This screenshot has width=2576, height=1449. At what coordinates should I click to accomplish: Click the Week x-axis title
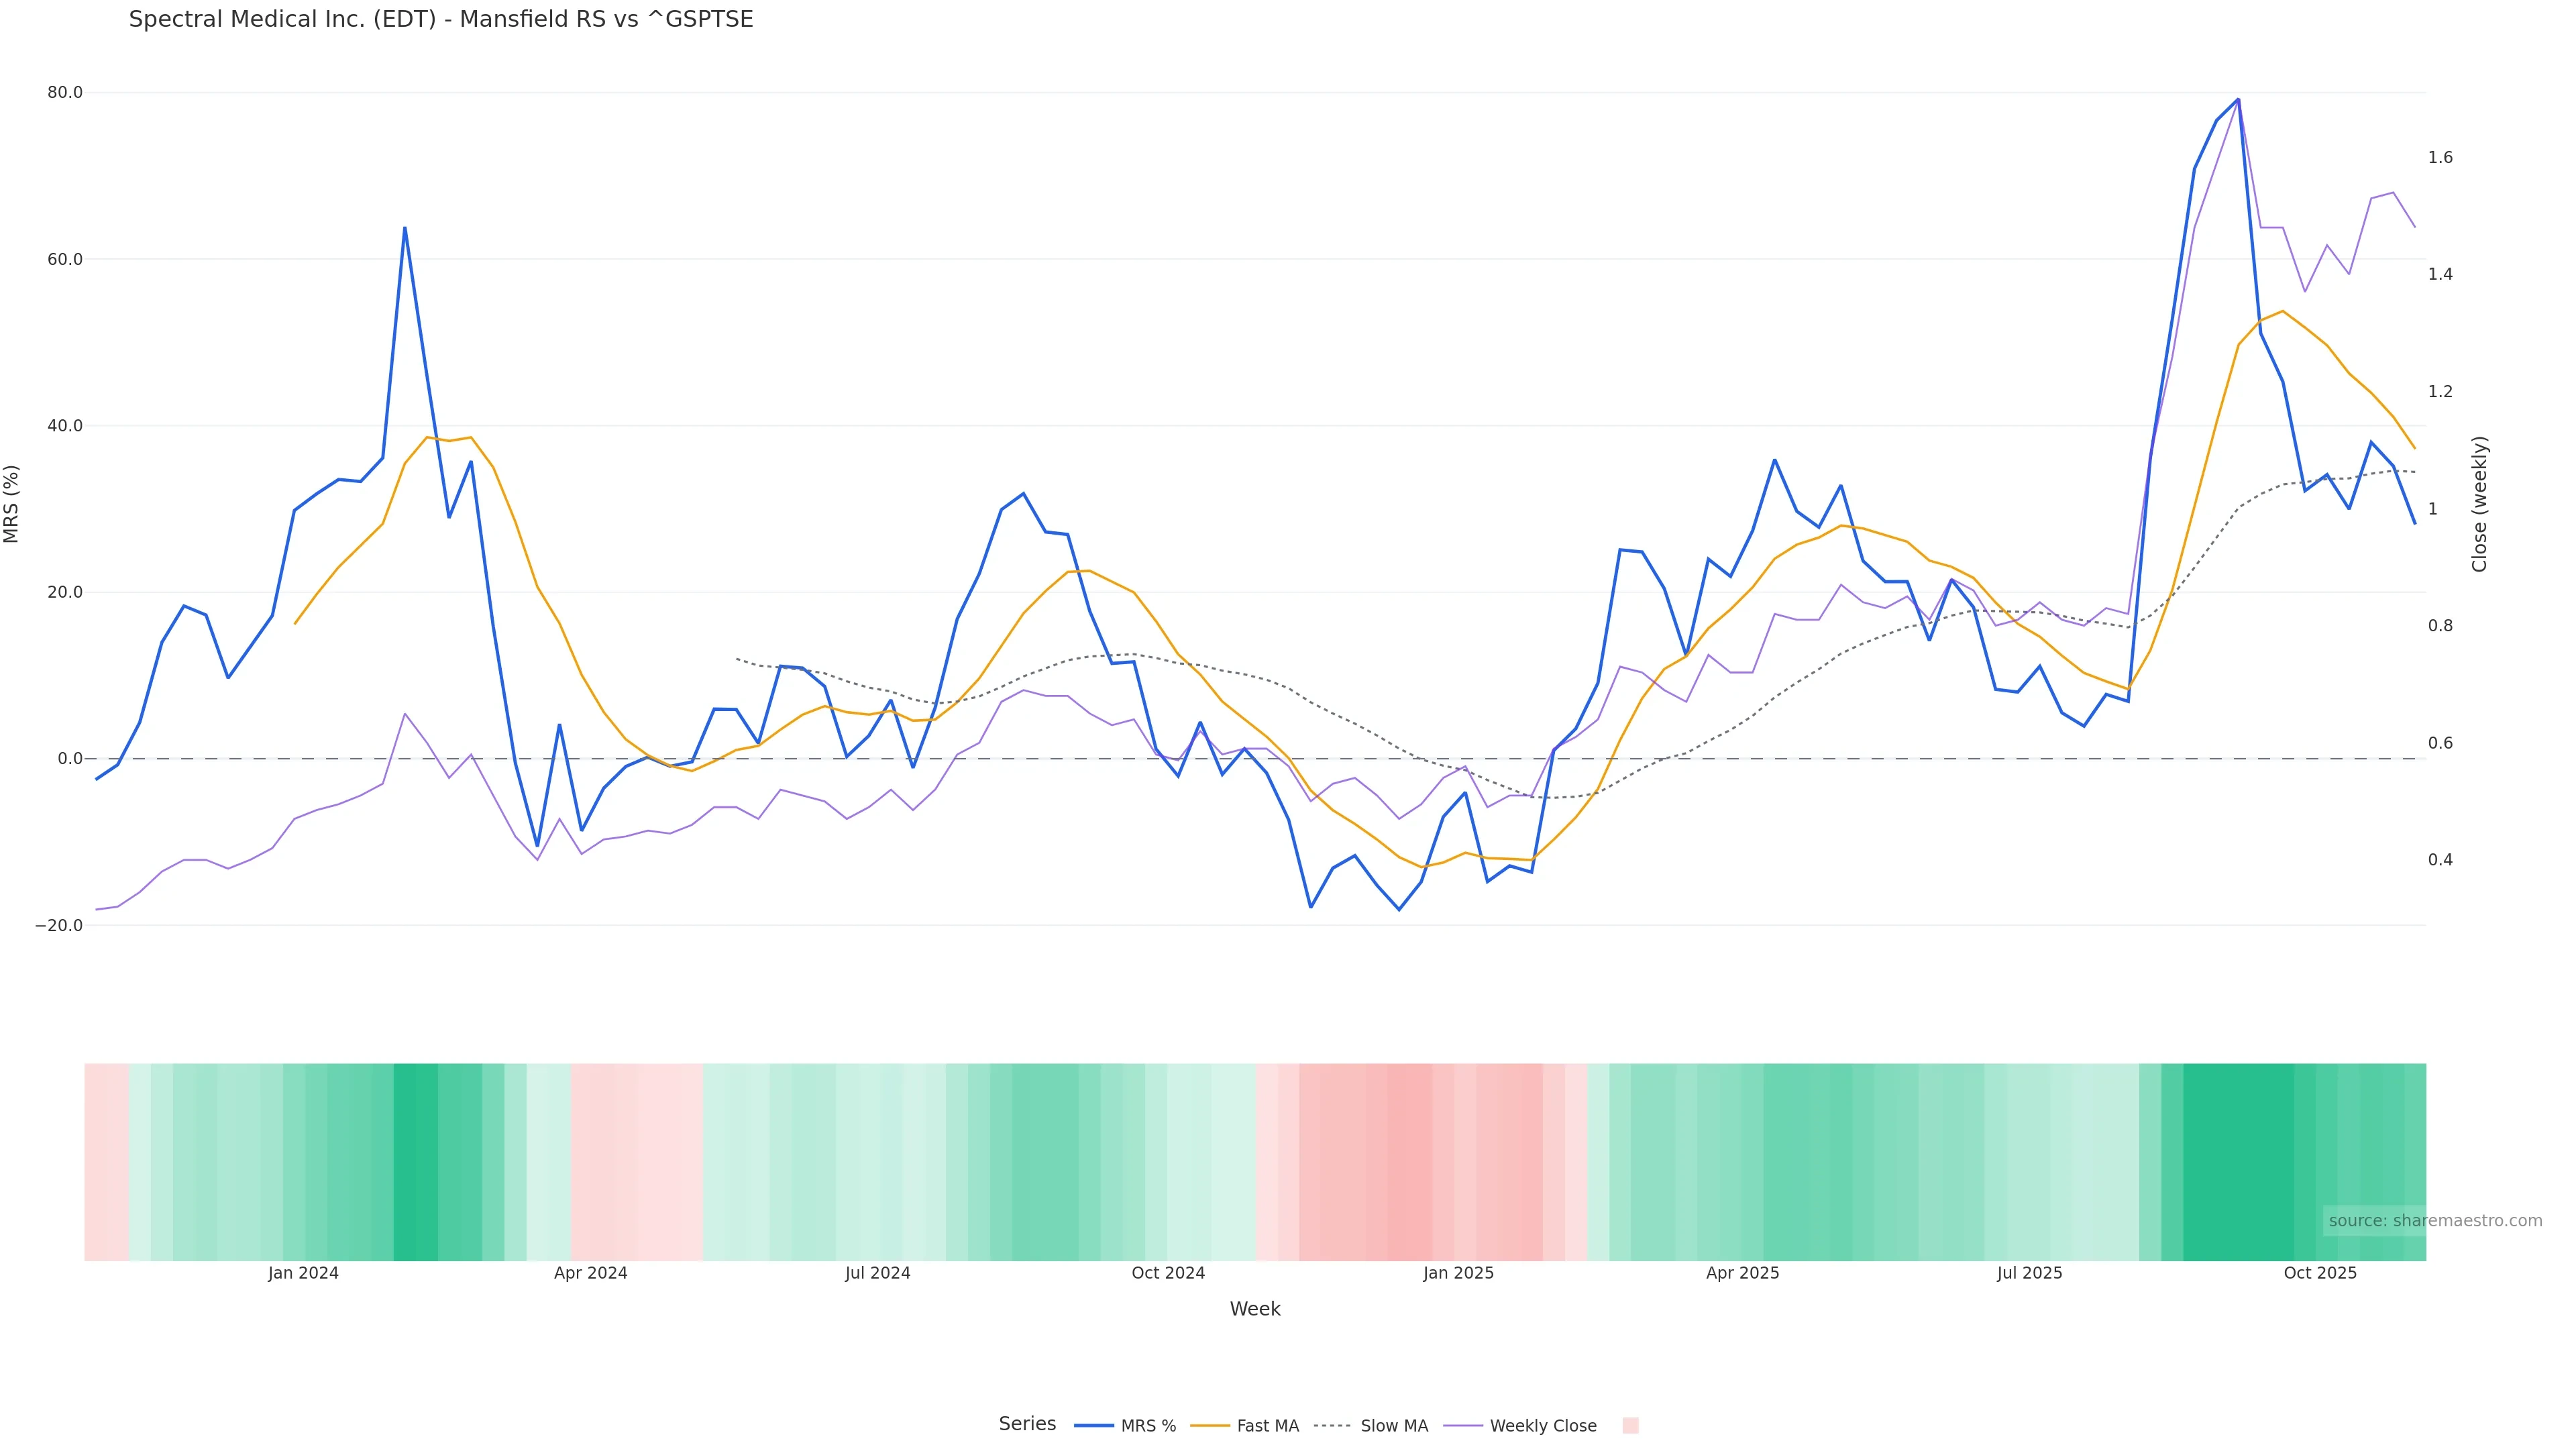1255,1309
